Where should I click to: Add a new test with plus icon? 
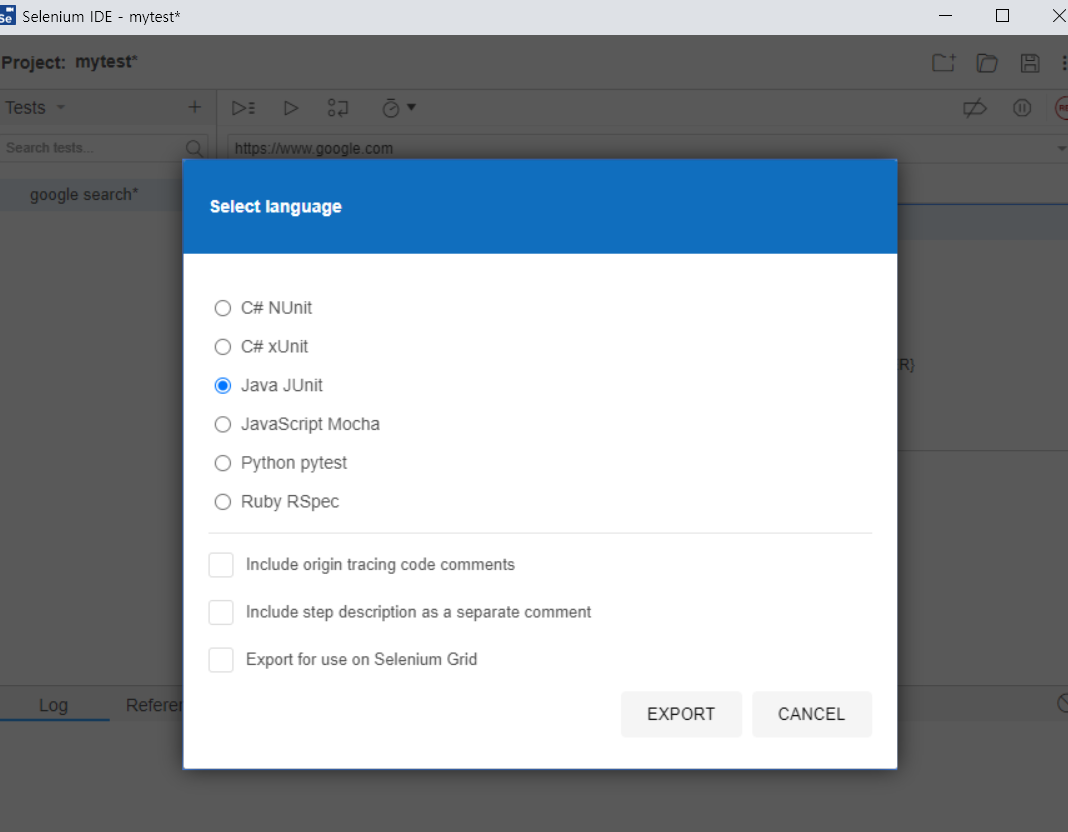coord(195,107)
